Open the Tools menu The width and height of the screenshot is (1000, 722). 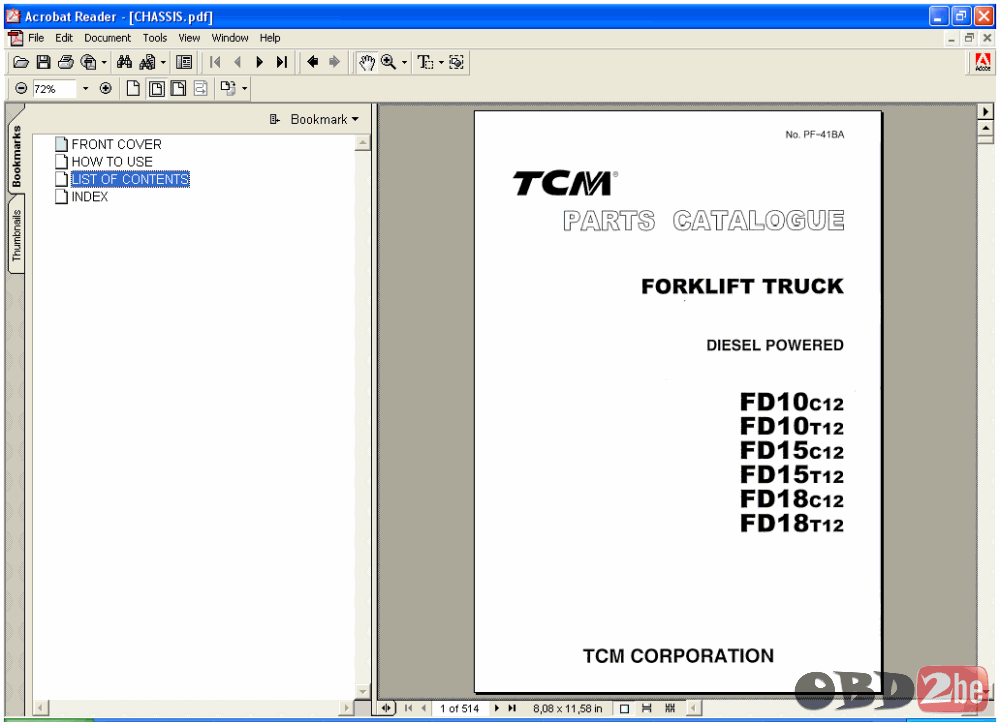(154, 38)
